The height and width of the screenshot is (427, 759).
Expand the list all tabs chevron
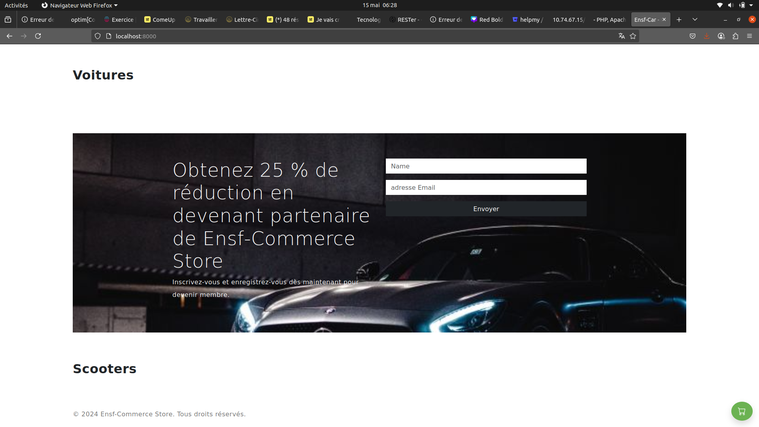[x=695, y=20]
